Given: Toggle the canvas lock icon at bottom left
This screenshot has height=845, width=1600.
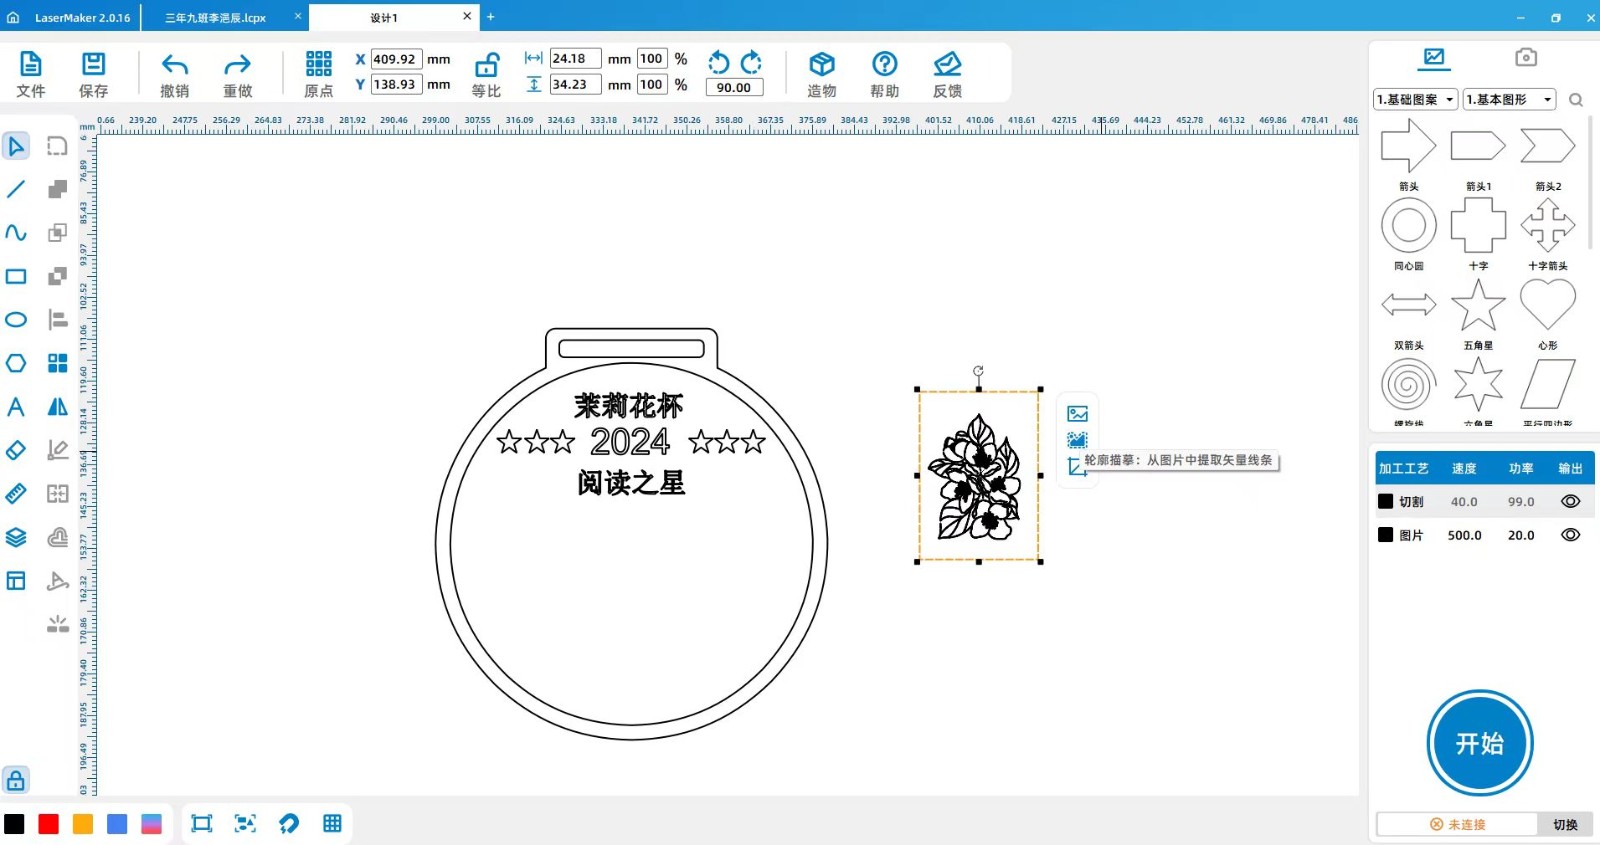Looking at the screenshot, I should (15, 780).
